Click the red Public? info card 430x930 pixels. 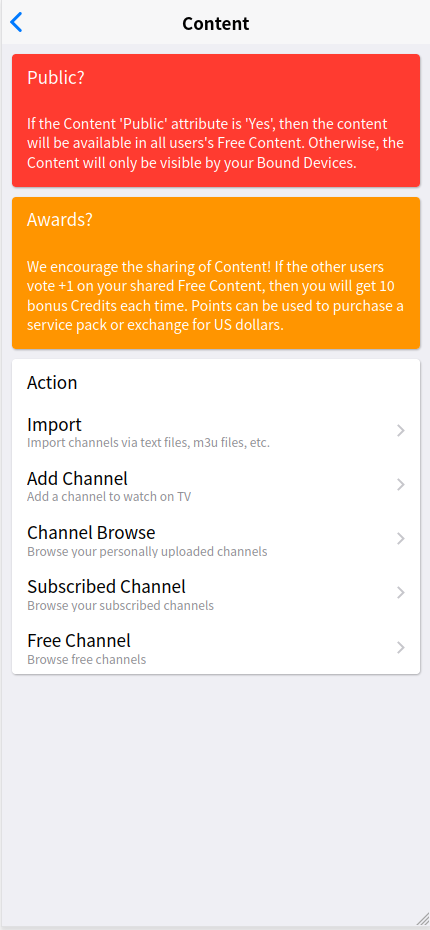[216, 120]
